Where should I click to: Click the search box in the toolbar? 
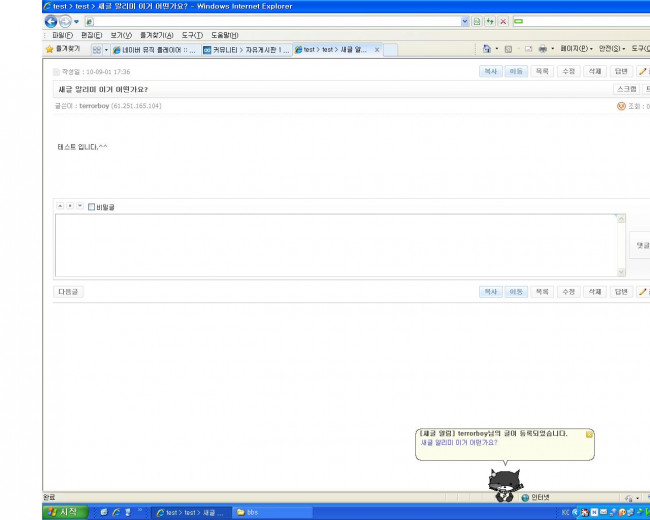(x=582, y=22)
